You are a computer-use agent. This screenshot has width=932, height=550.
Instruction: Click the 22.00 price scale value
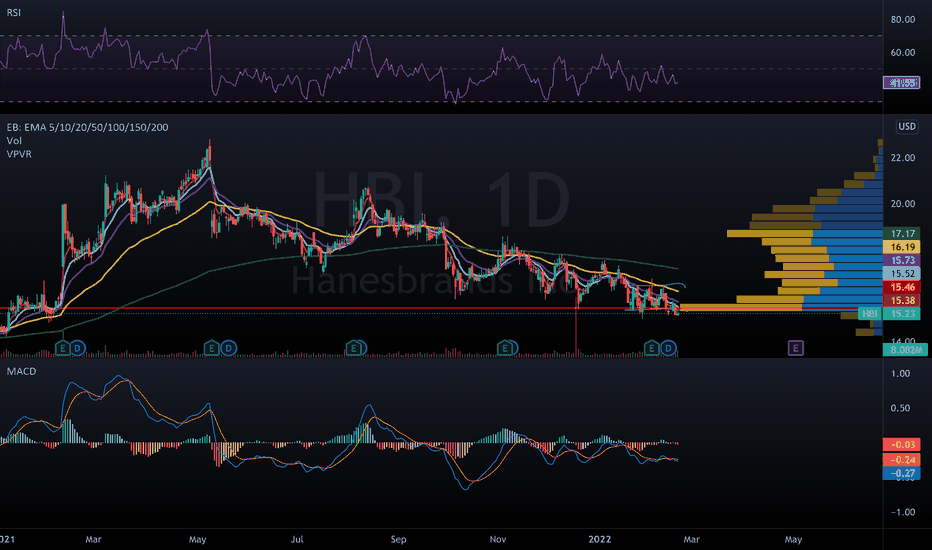pos(902,158)
